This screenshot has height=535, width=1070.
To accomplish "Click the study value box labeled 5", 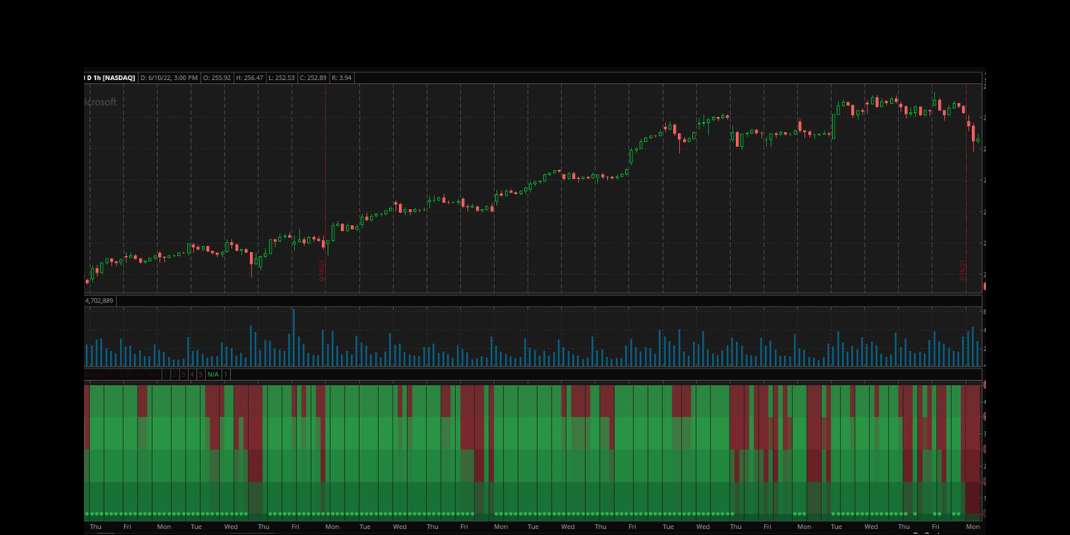I will click(201, 374).
